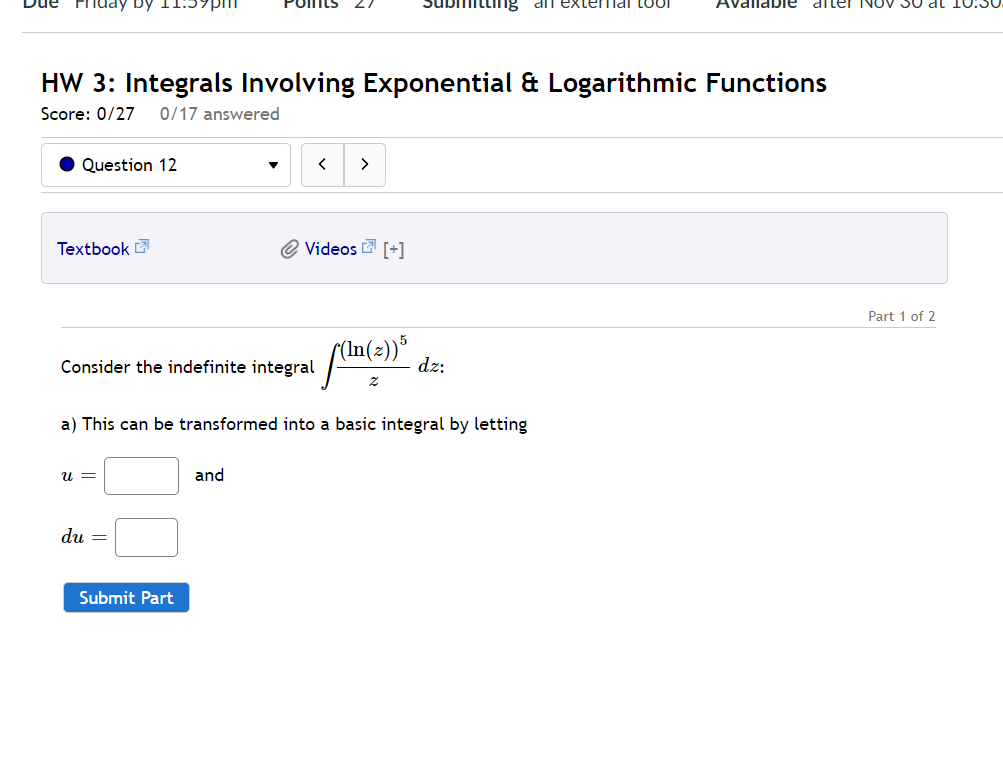Click the Videos link
The image size is (1003, 762).
pyautogui.click(x=331, y=248)
